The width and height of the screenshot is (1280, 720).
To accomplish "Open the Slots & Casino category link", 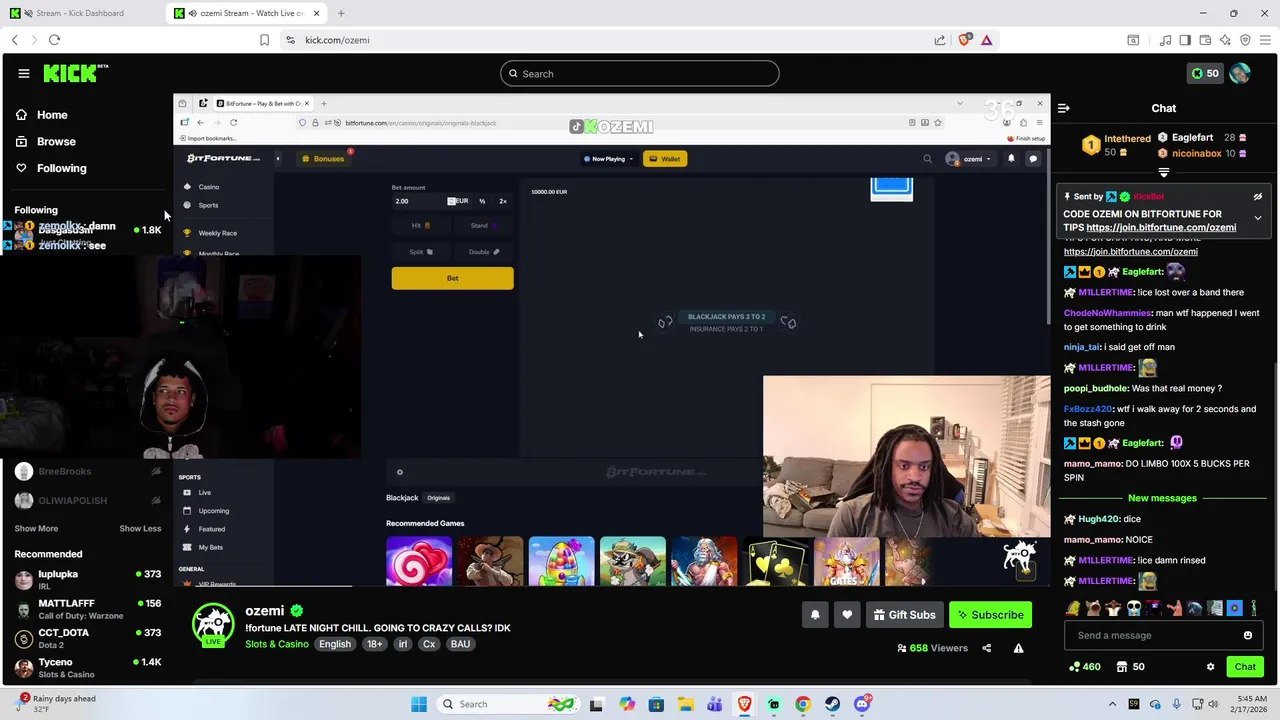I will tap(277, 644).
